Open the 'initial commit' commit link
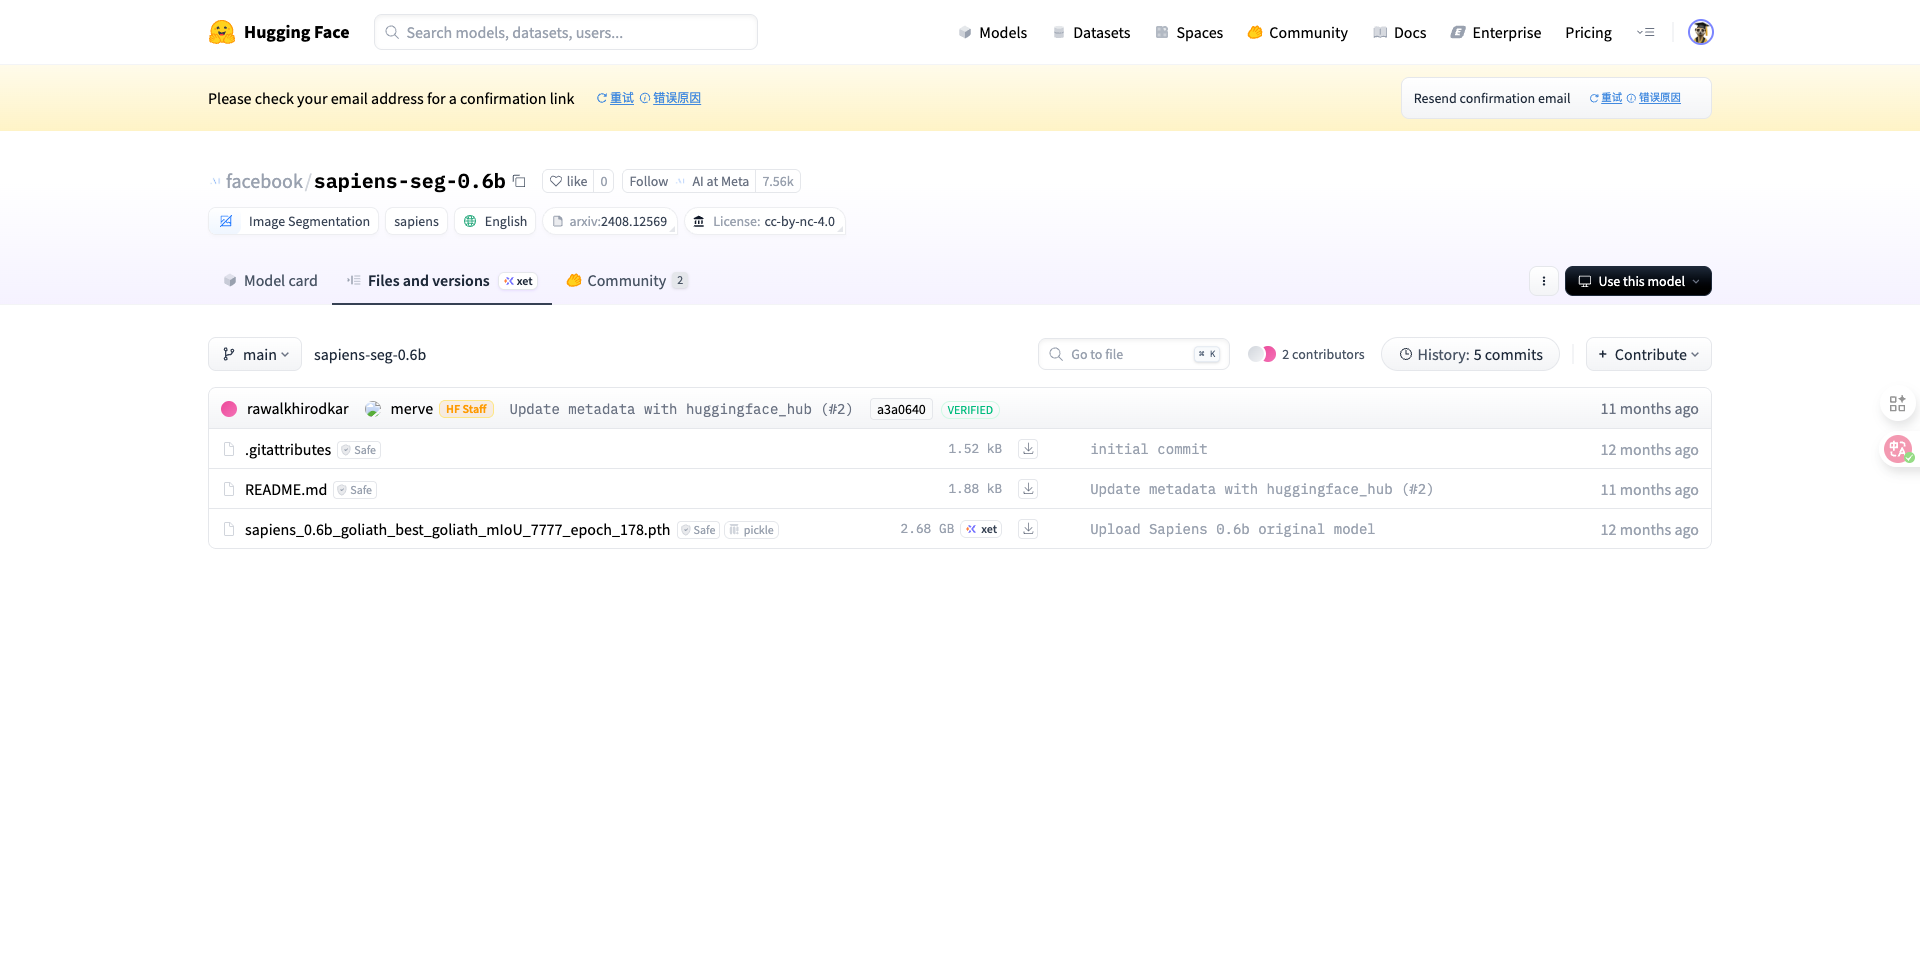This screenshot has height=958, width=1920. [x=1149, y=449]
